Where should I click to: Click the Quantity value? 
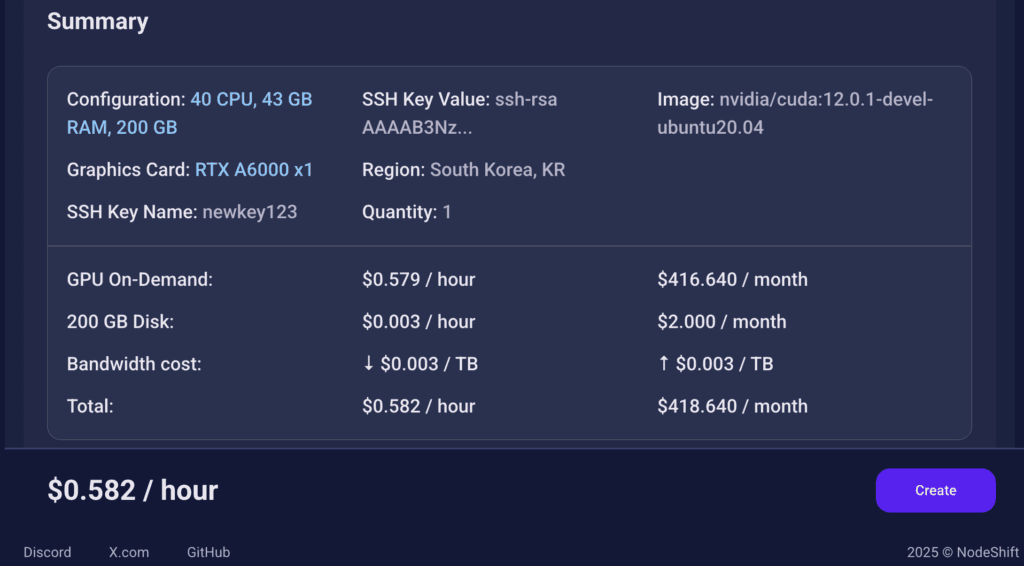[x=447, y=212]
